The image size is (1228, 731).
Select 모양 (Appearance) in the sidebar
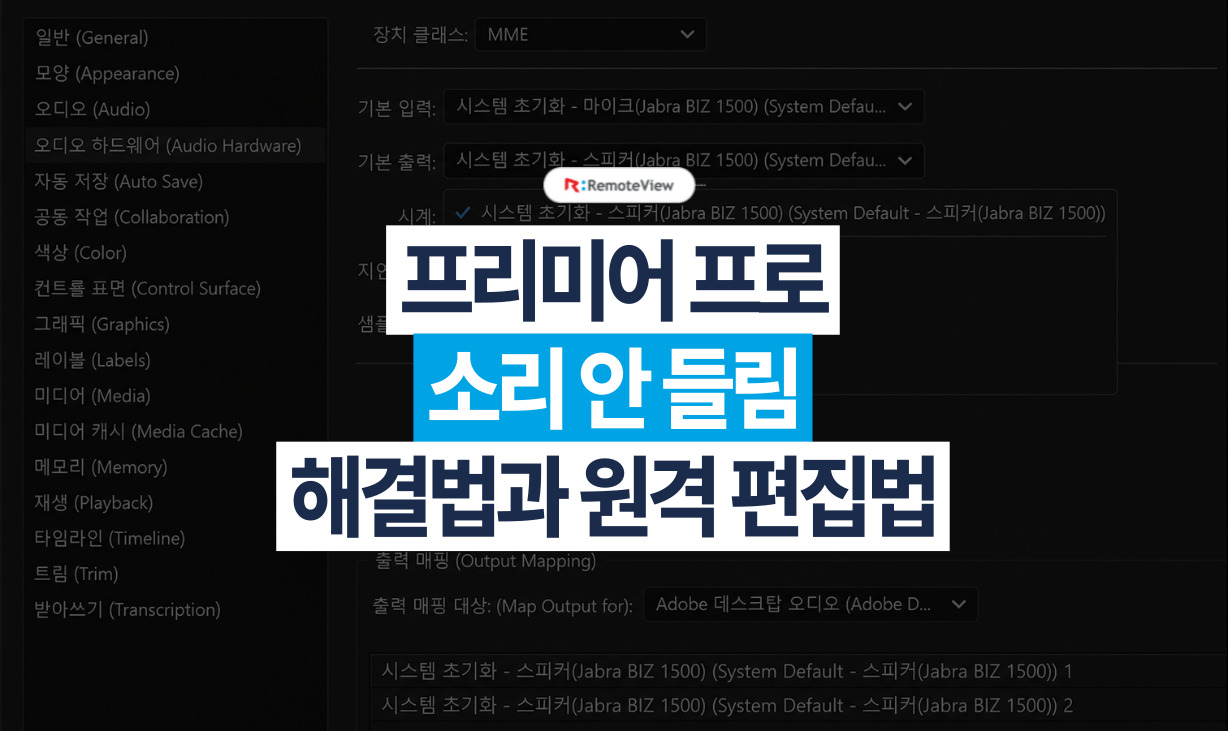tap(107, 74)
